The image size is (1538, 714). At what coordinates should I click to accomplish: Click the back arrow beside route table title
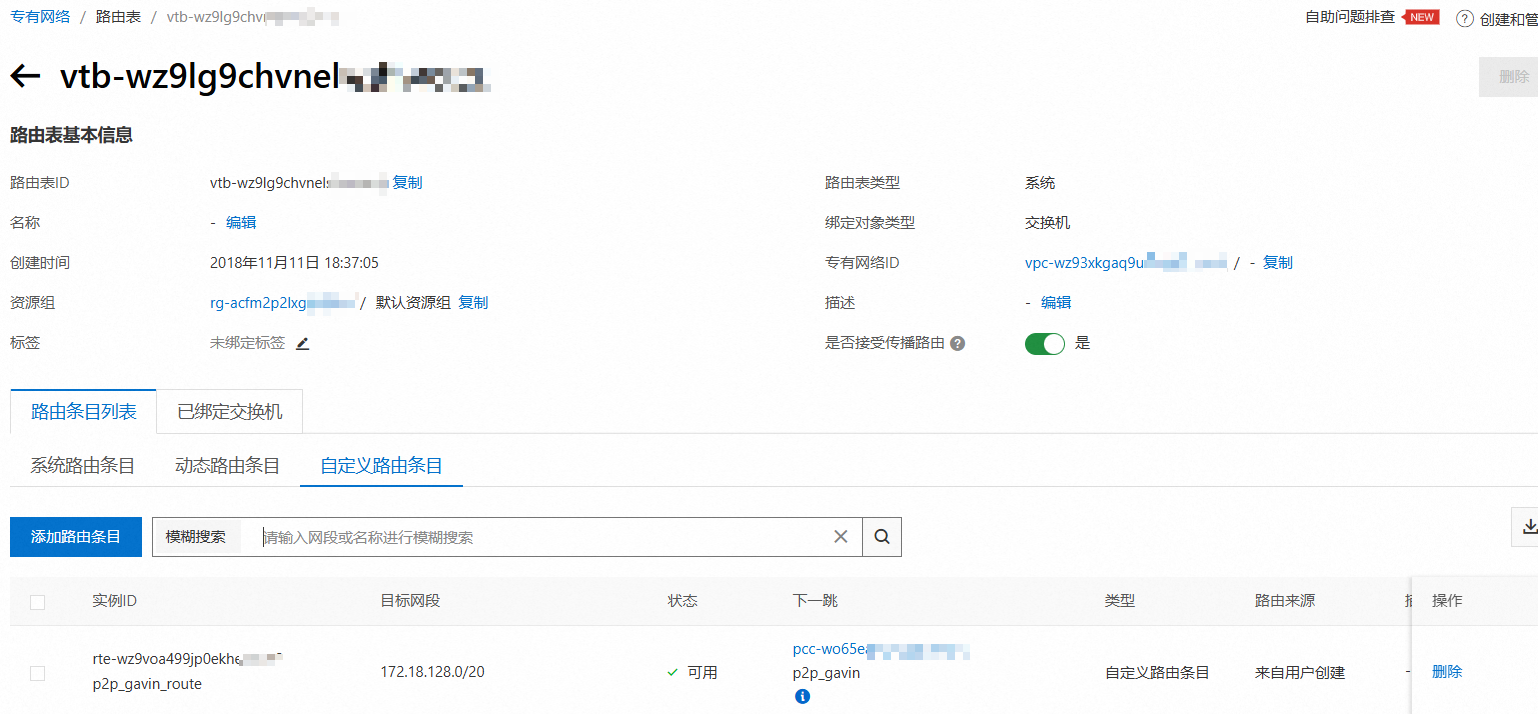click(25, 77)
